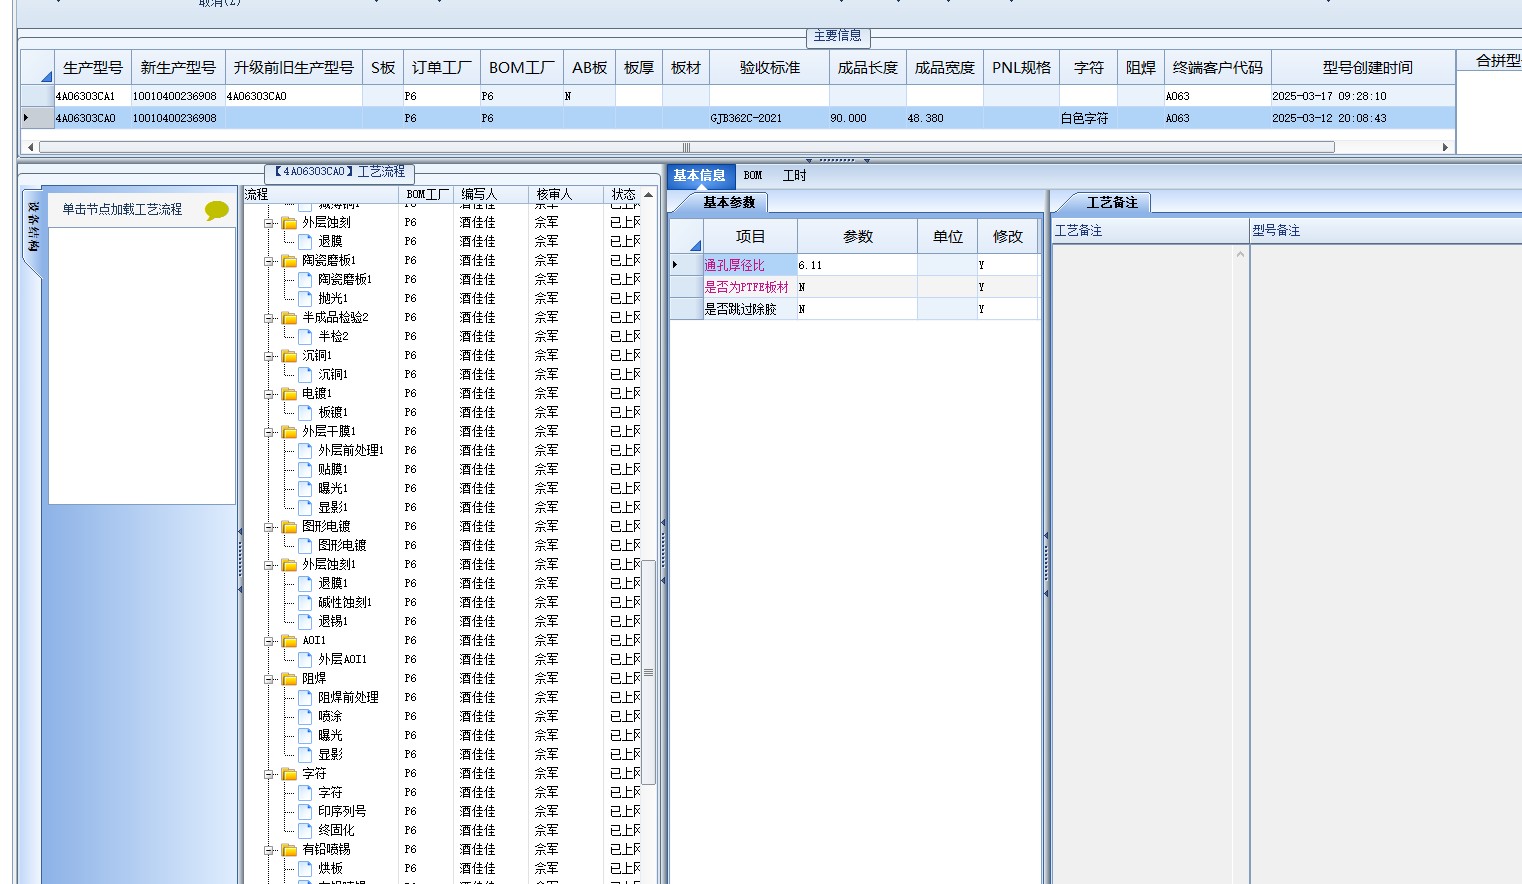The width and height of the screenshot is (1522, 884).
Task: Select the 工艺备注 tab
Action: pos(1112,202)
